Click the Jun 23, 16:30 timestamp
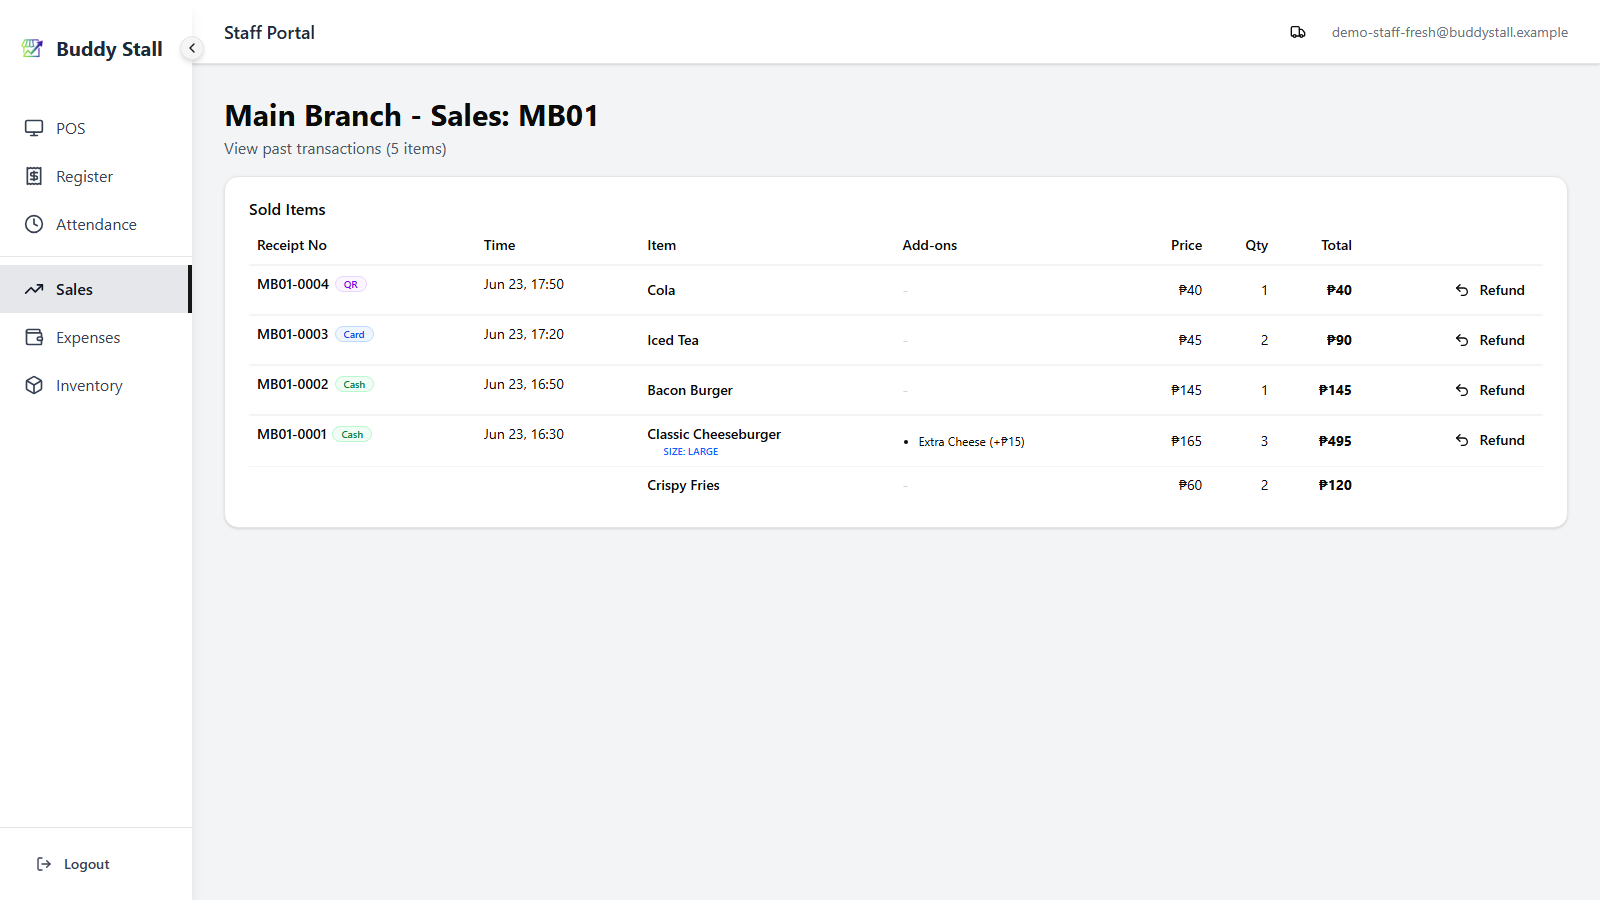The height and width of the screenshot is (900, 1600). click(x=524, y=434)
